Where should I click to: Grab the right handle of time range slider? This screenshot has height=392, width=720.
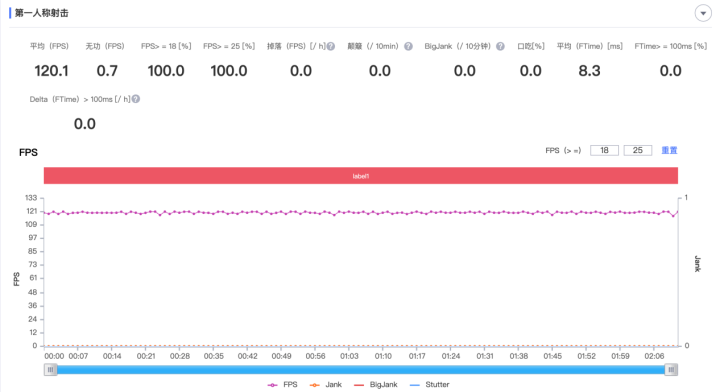tap(671, 370)
